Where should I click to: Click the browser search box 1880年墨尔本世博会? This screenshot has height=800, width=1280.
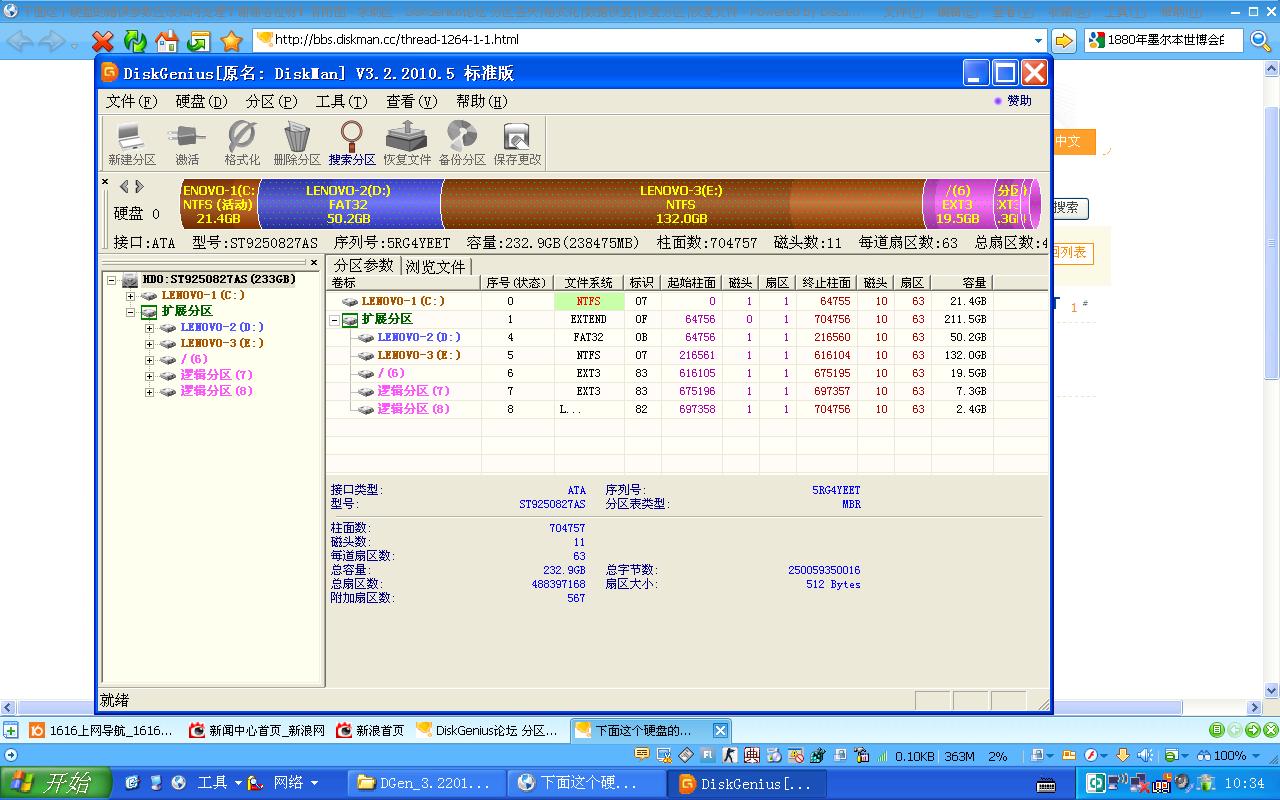tap(1164, 40)
